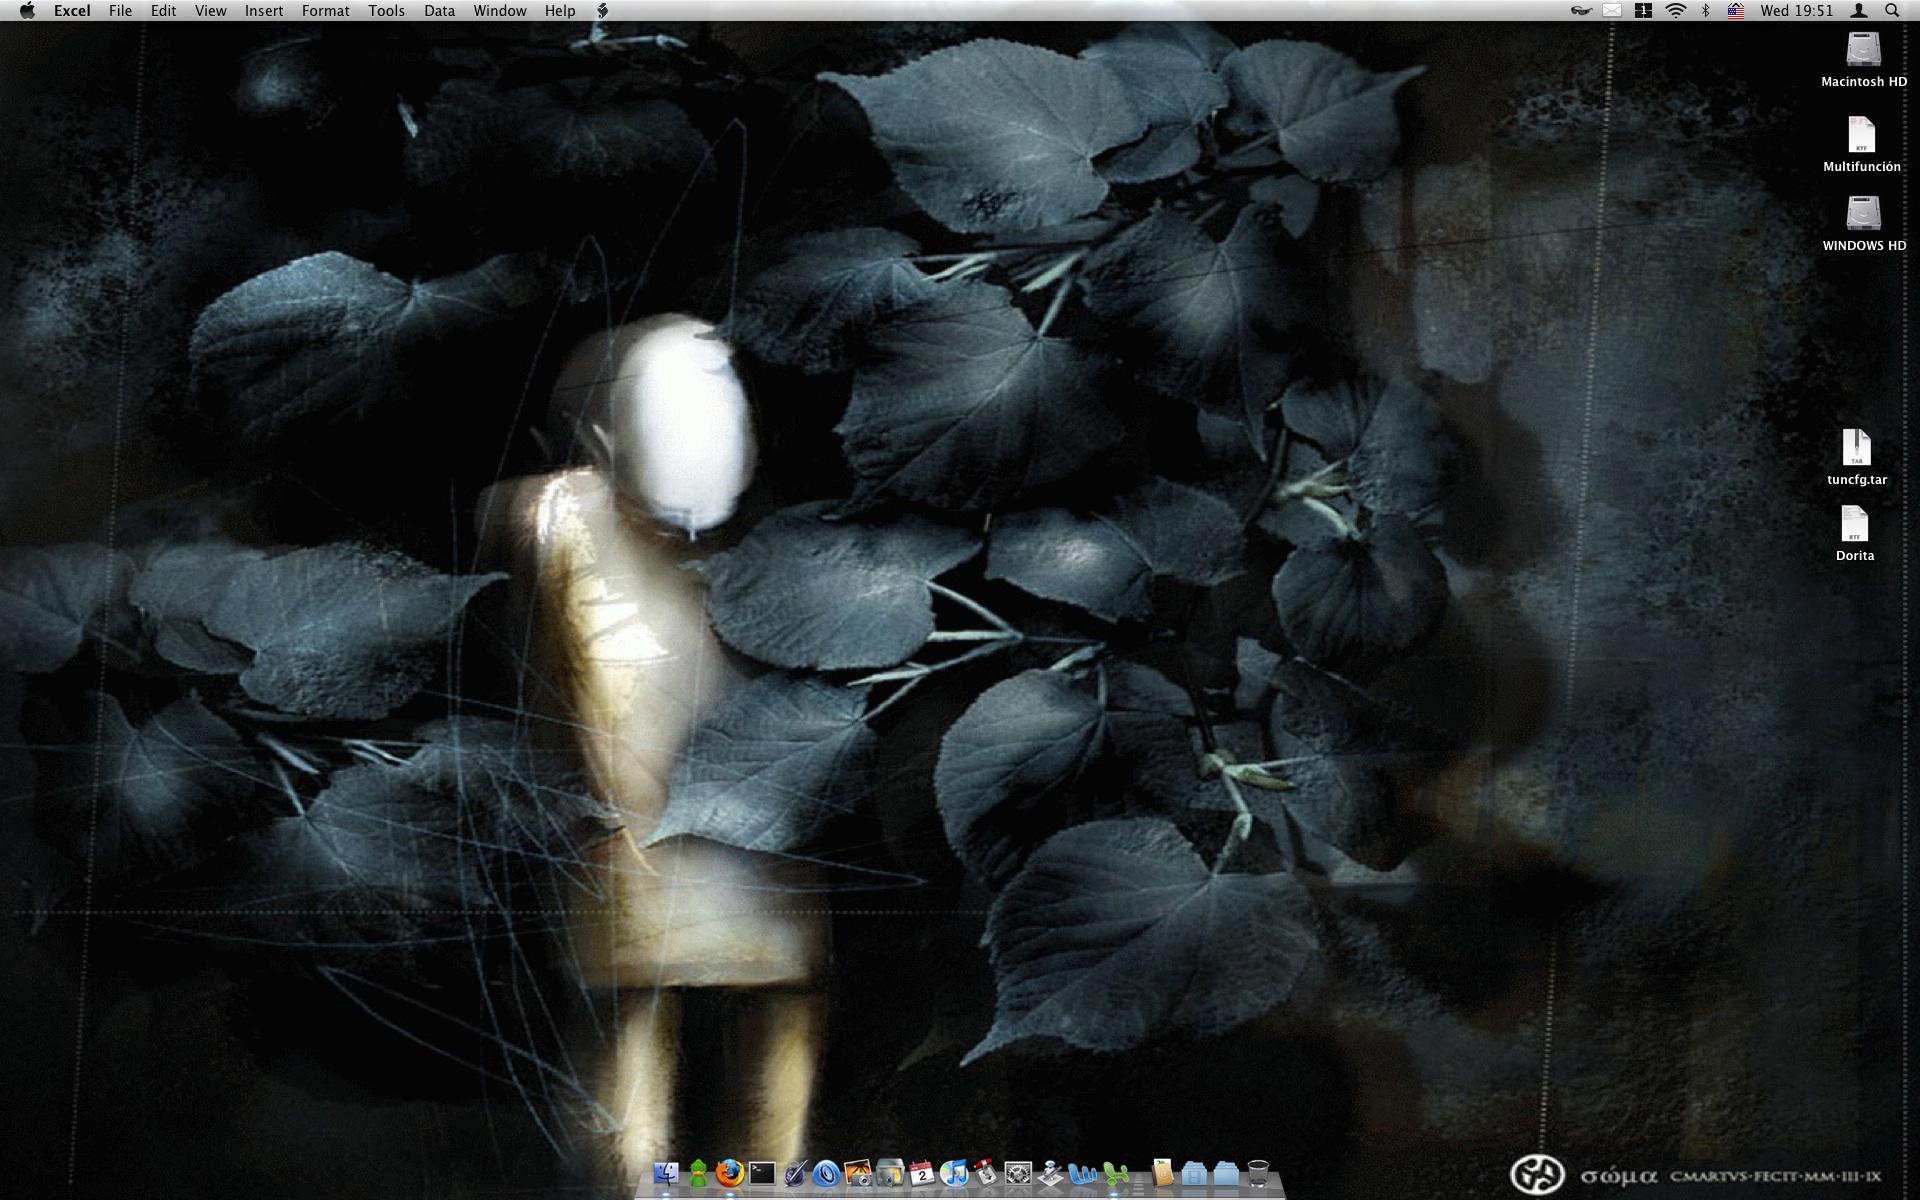Open the Address Book dock icon
The width and height of the screenshot is (1920, 1200).
(1162, 1173)
